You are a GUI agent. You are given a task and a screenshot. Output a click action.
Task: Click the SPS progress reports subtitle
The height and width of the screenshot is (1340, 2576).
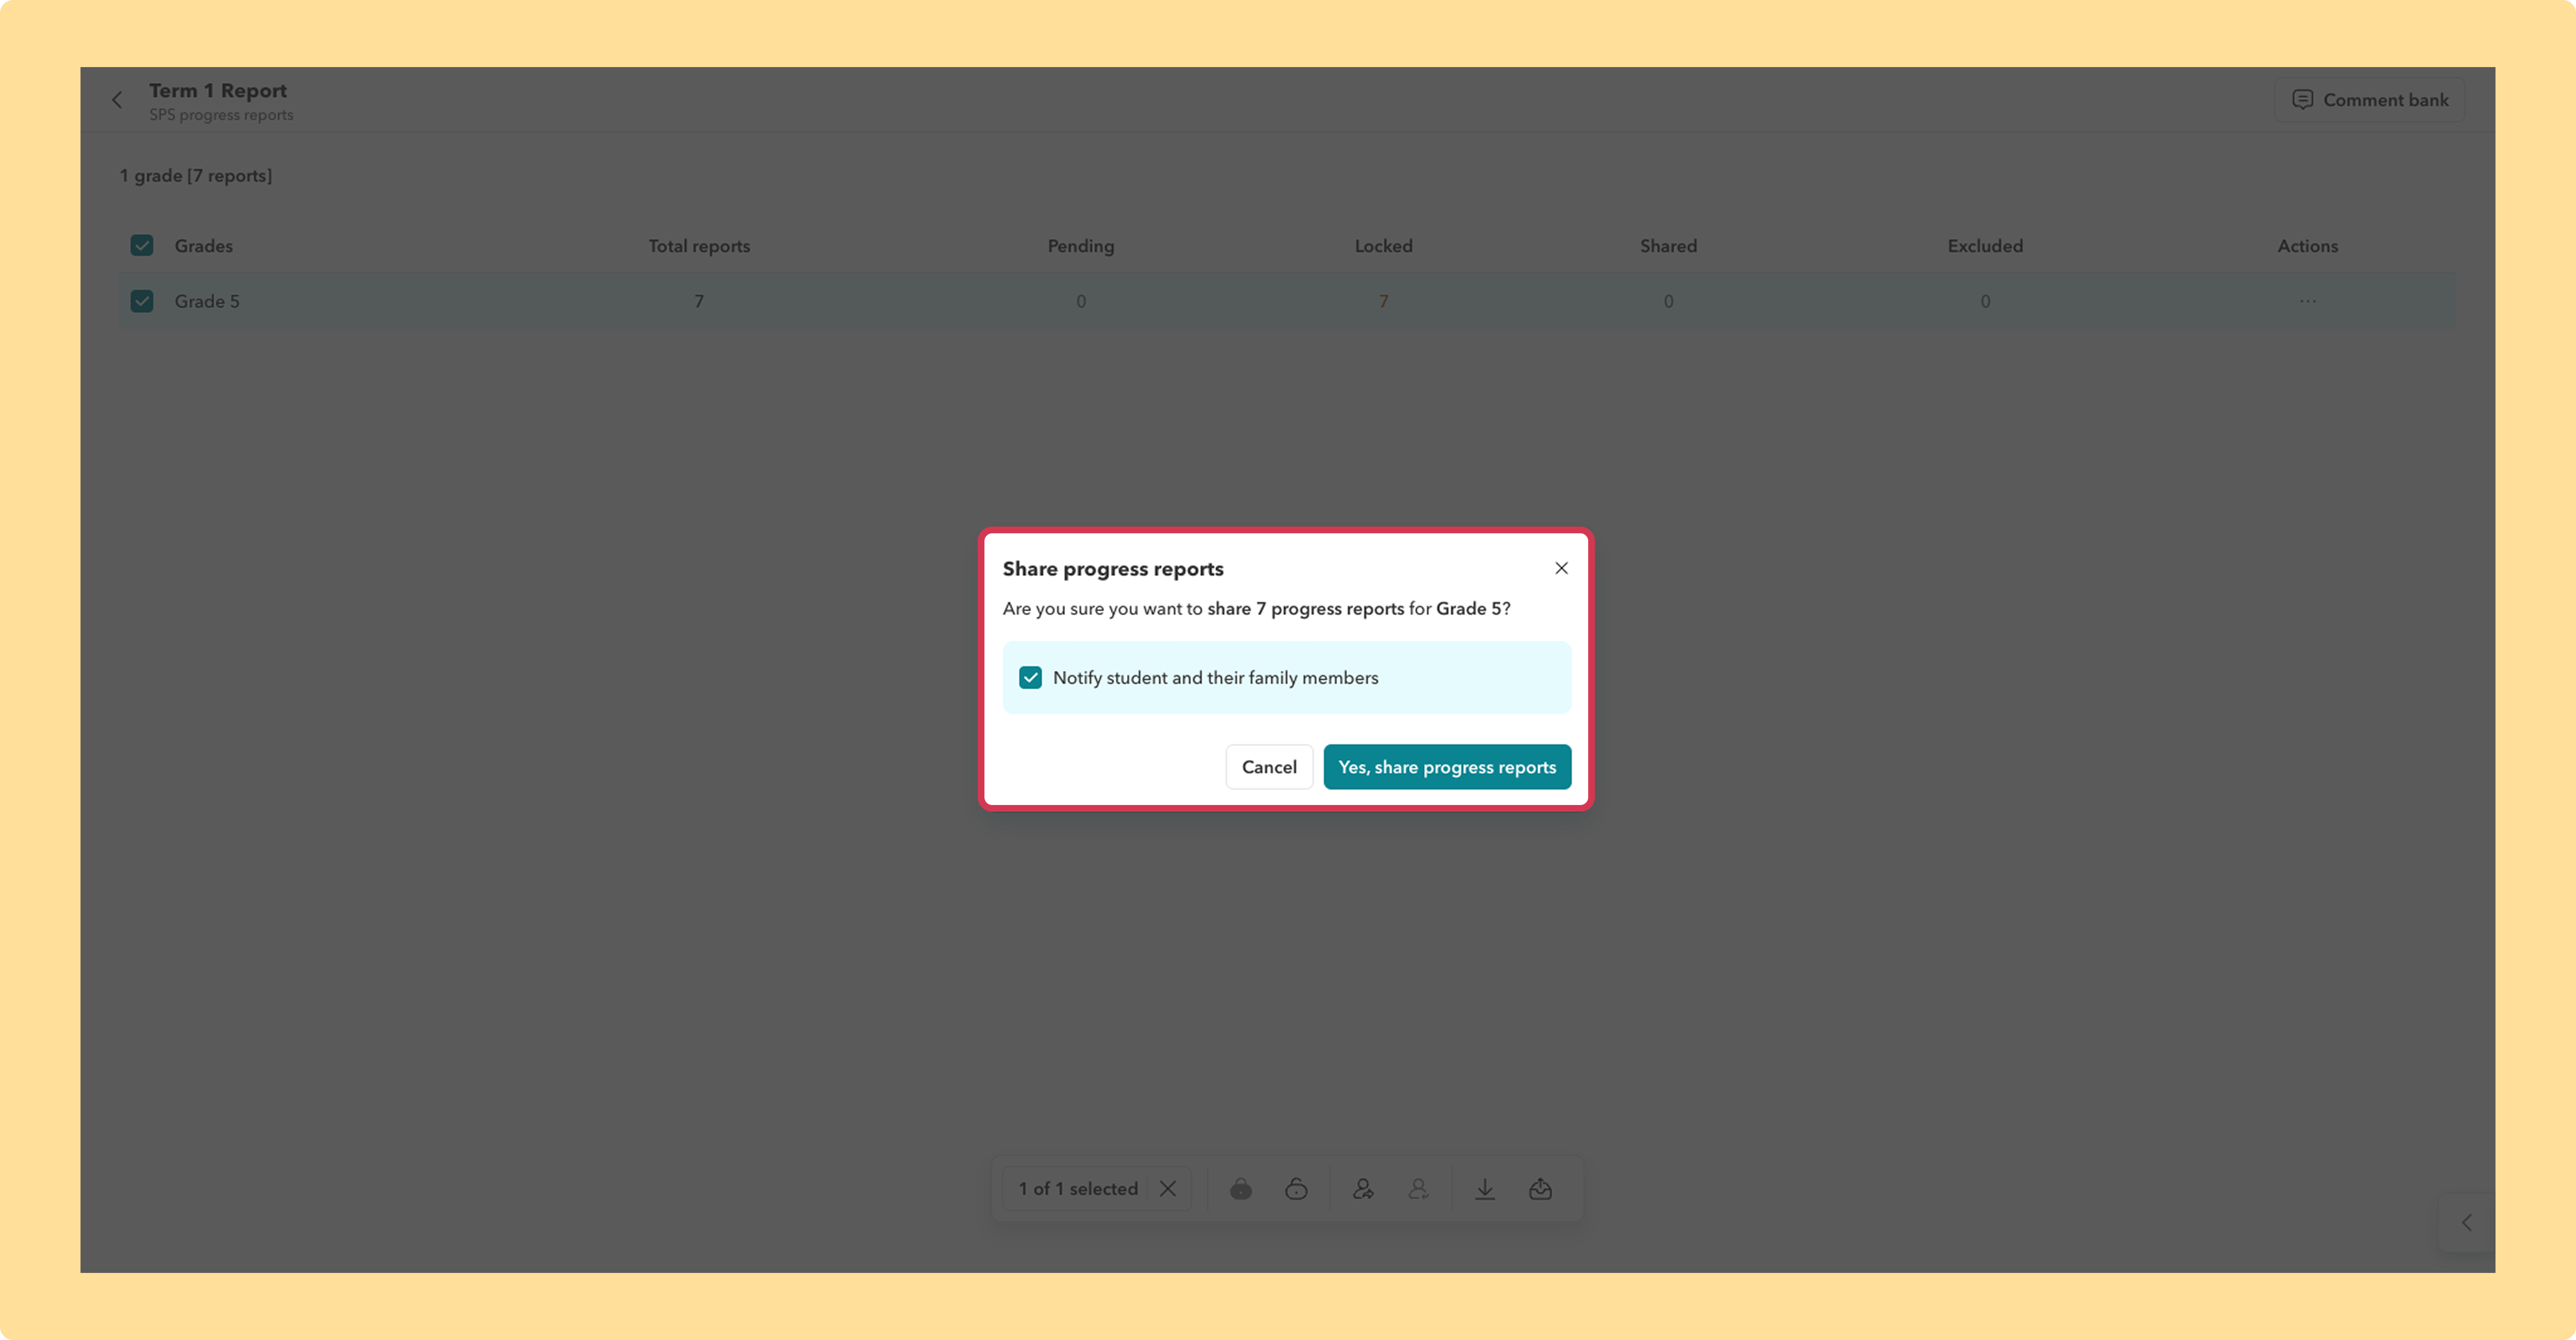coord(221,115)
